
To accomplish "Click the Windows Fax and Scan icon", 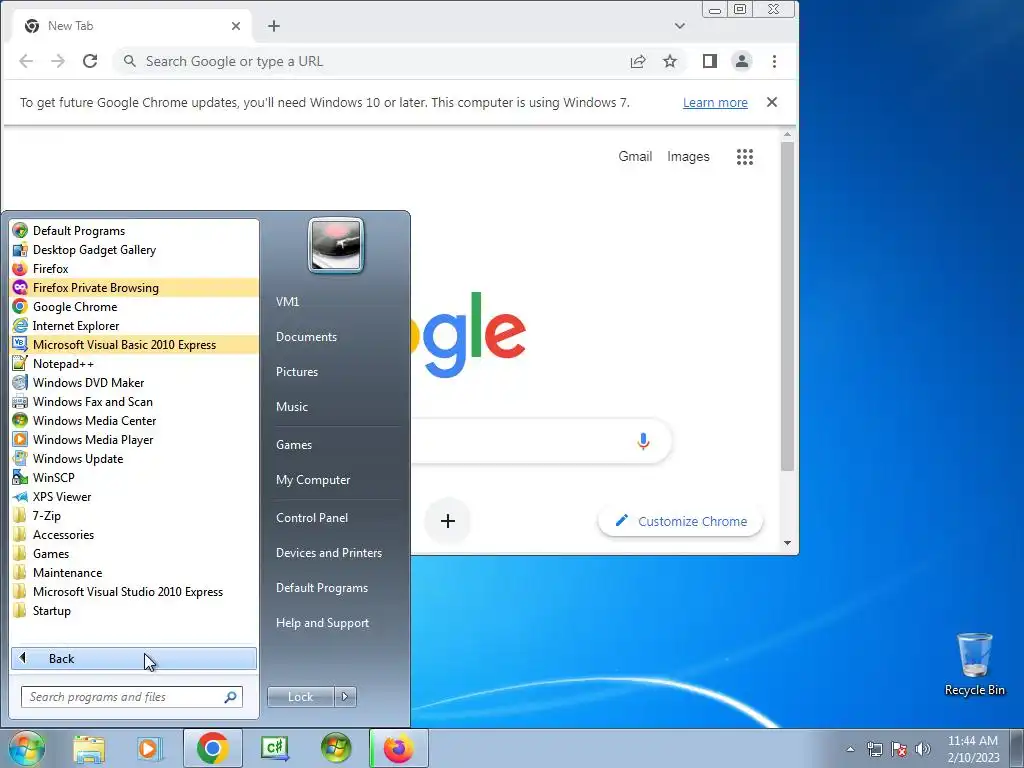I will click(x=20, y=401).
